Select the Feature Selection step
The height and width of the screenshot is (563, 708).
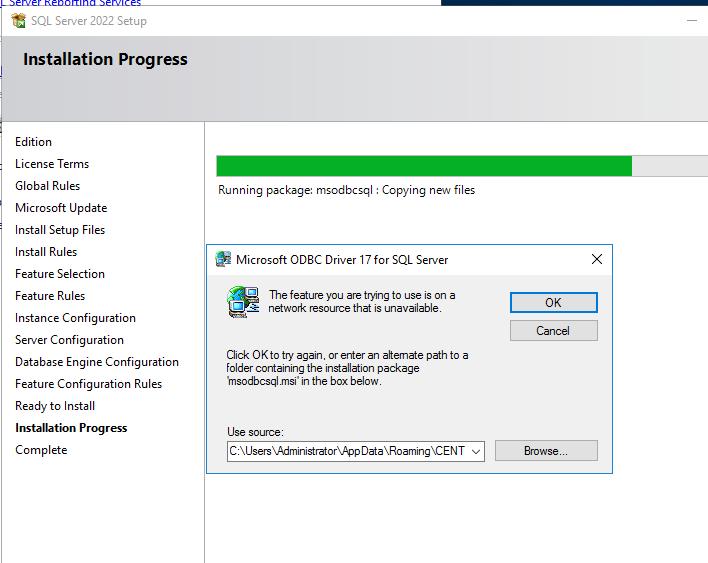tap(60, 274)
